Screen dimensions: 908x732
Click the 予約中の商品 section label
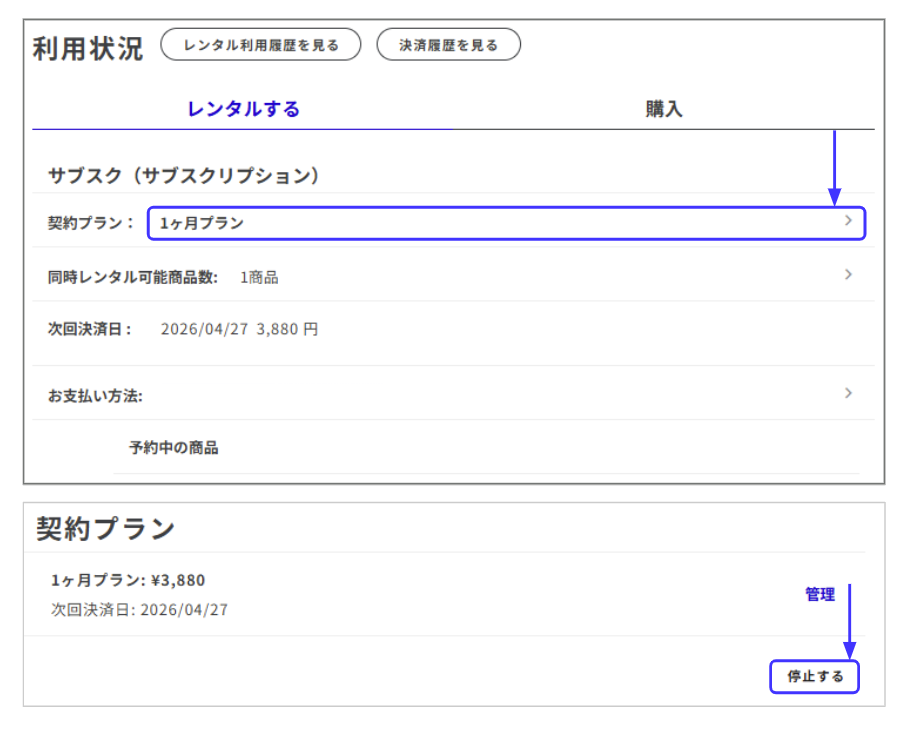(173, 447)
